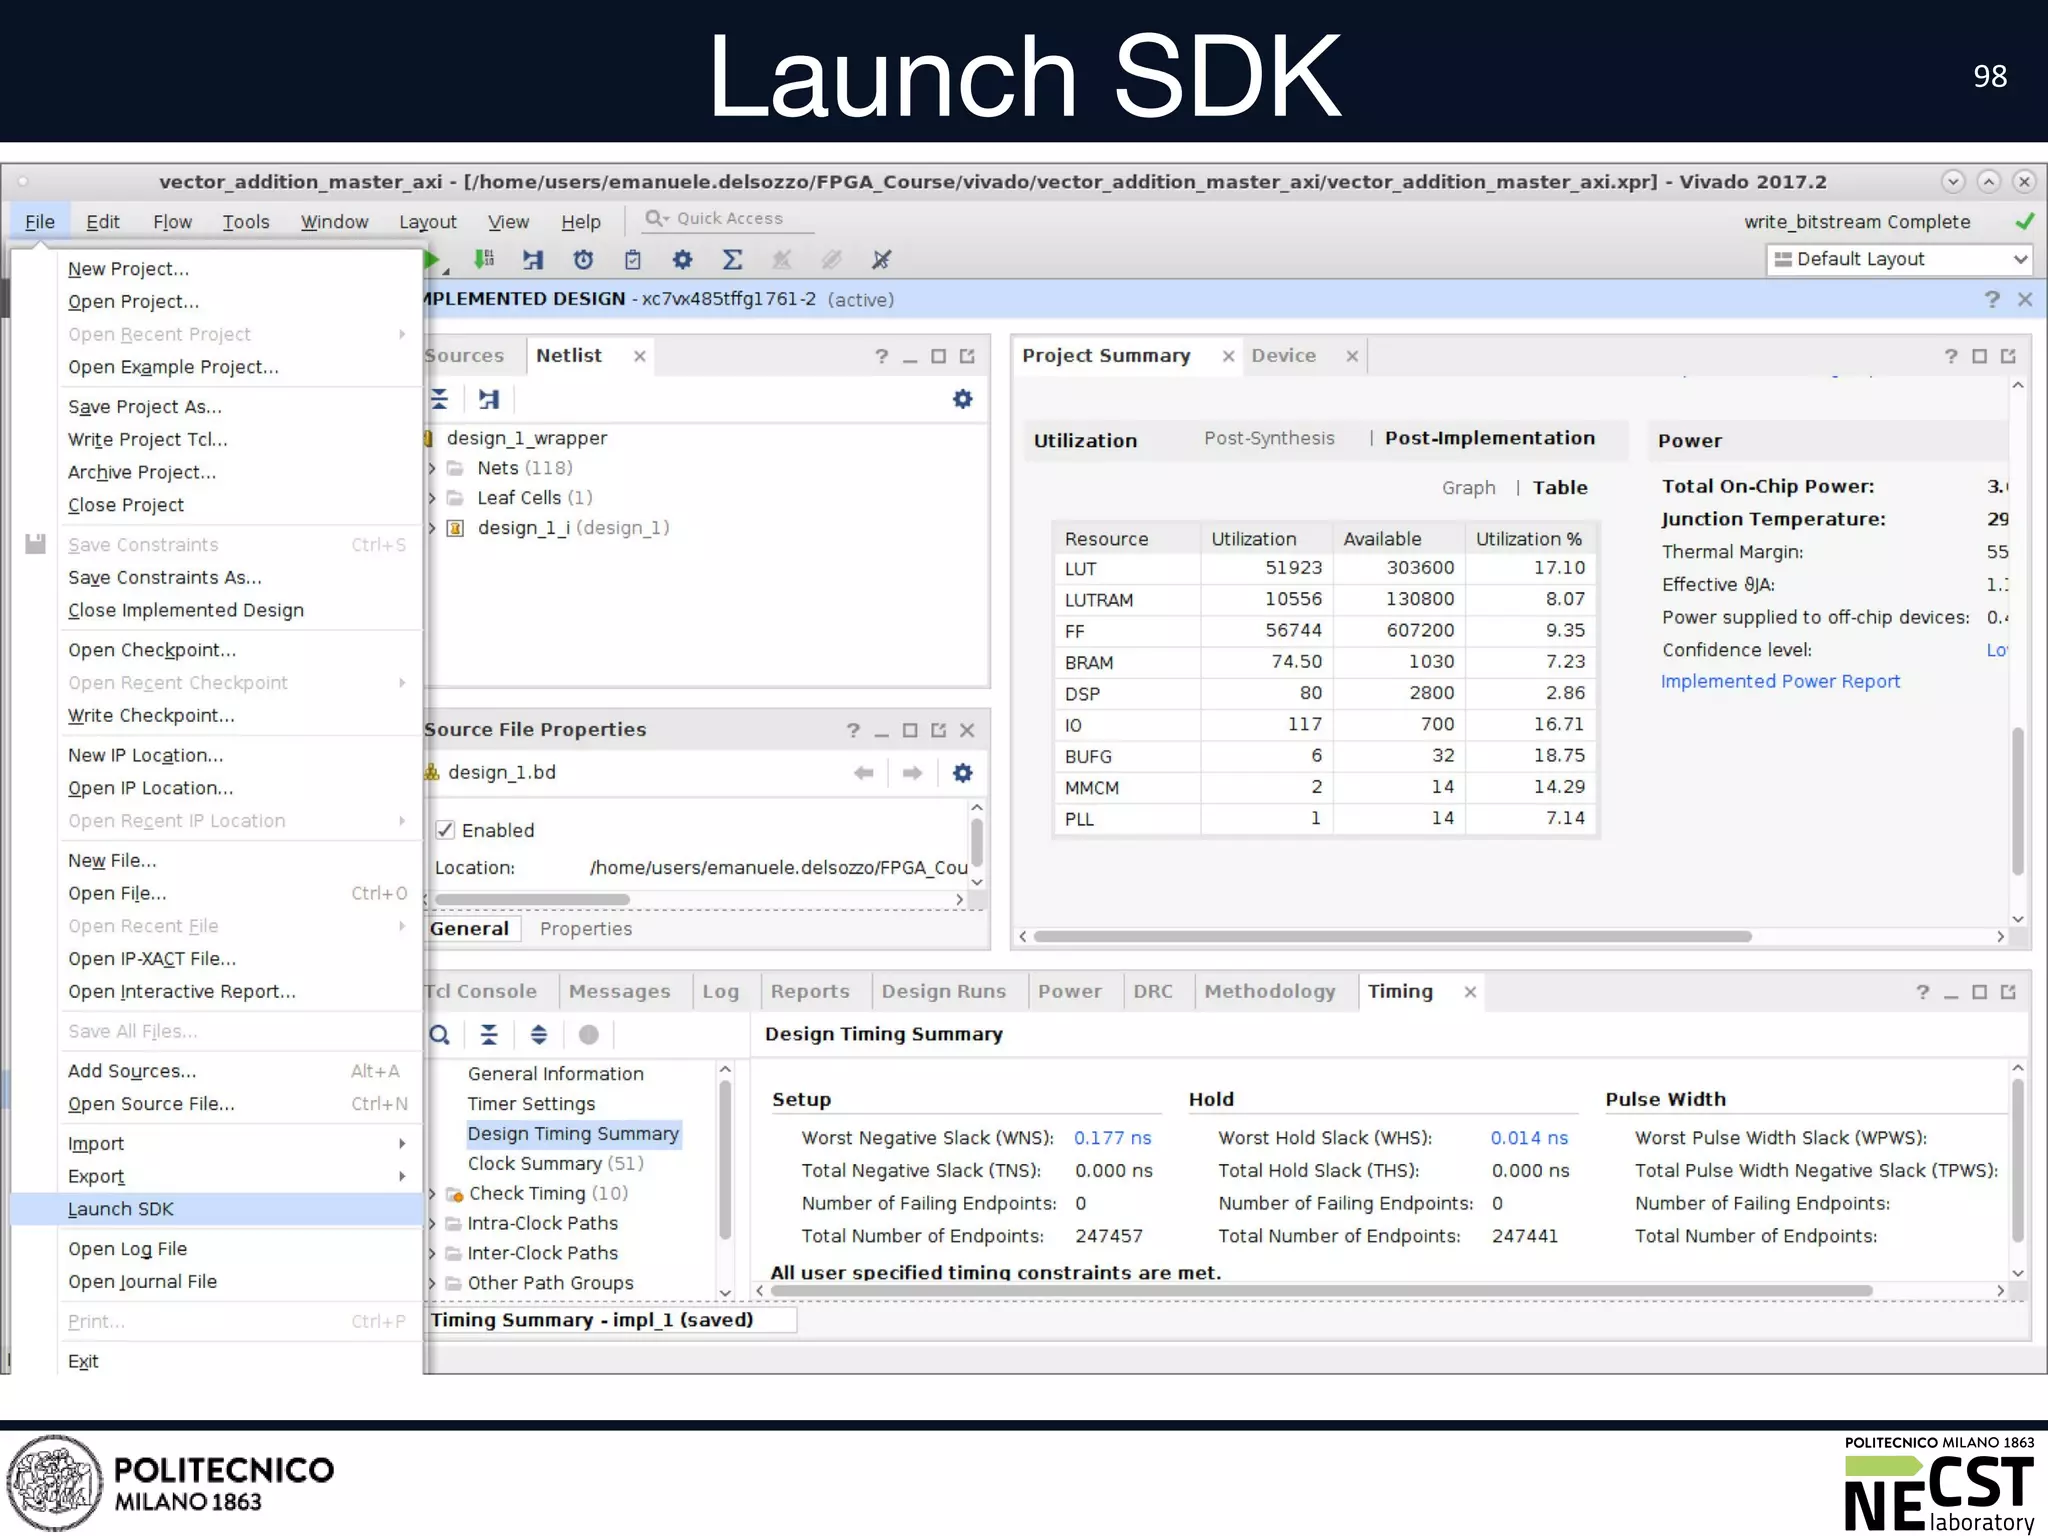Switch to the Design Runs tab
This screenshot has height=1536, width=2048.
[x=943, y=992]
